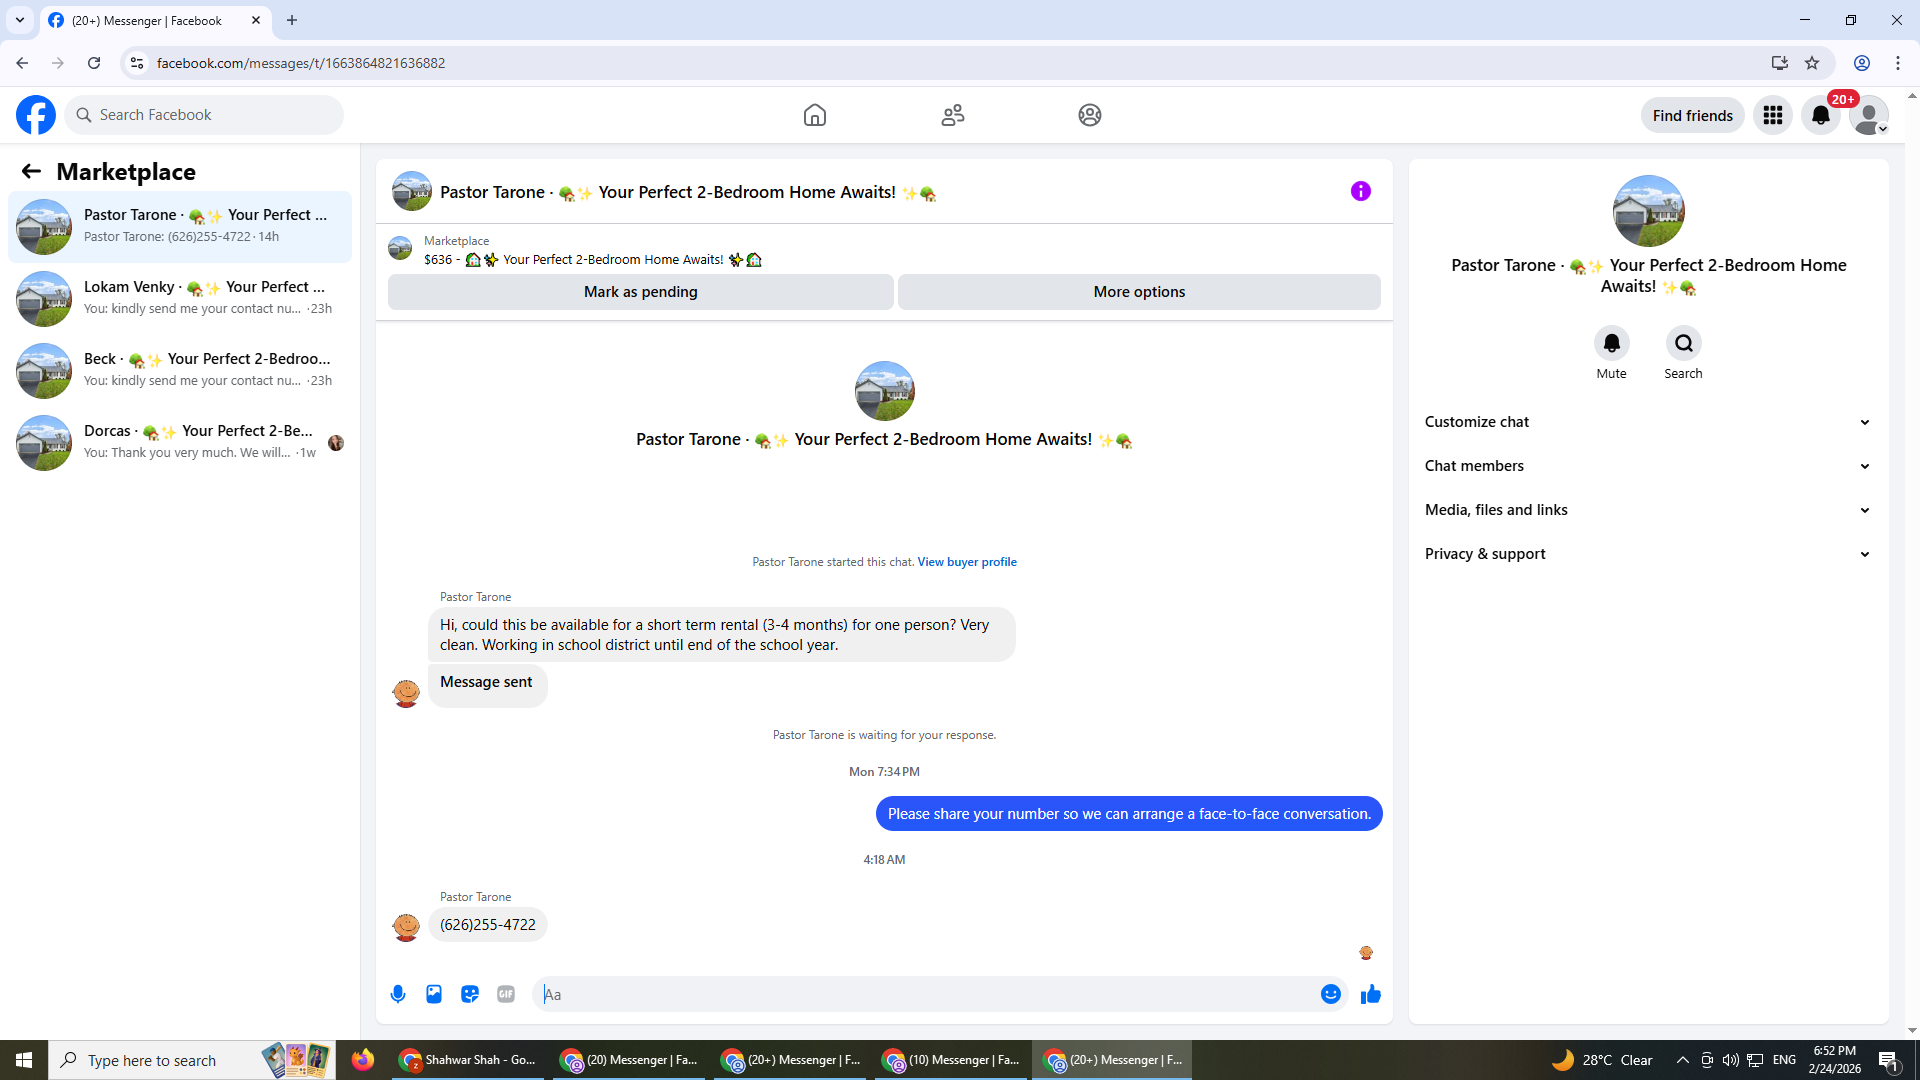Mute this chat's notifications

(x=1611, y=344)
